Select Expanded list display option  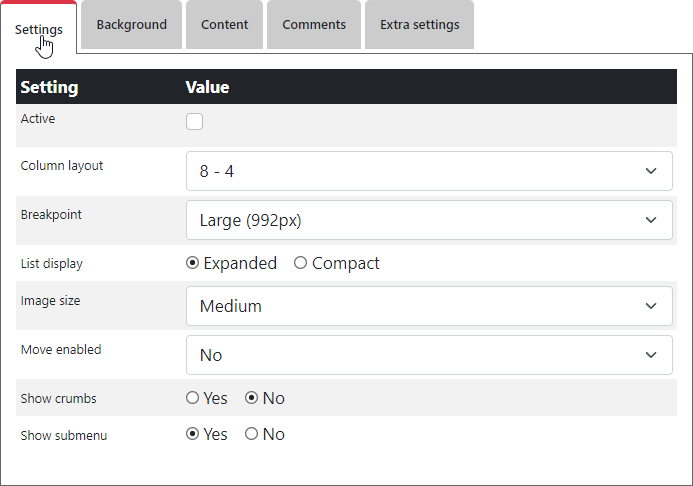point(193,264)
